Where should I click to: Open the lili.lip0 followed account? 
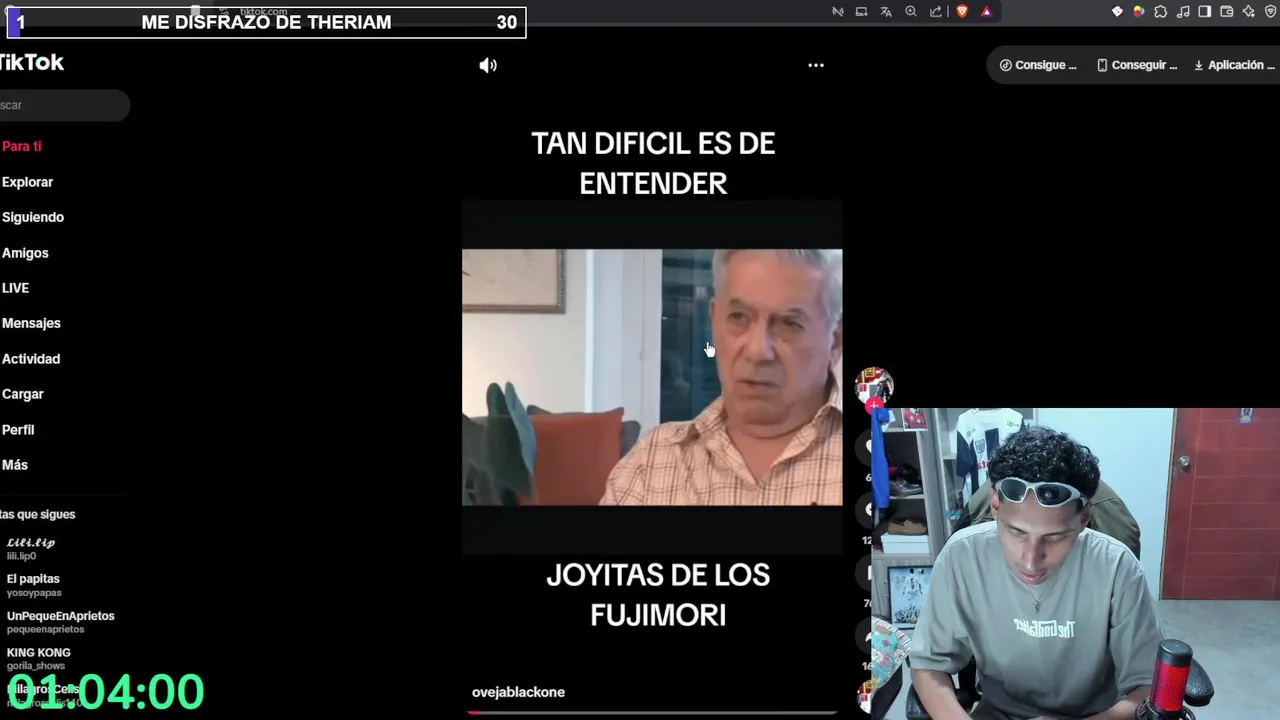point(31,549)
